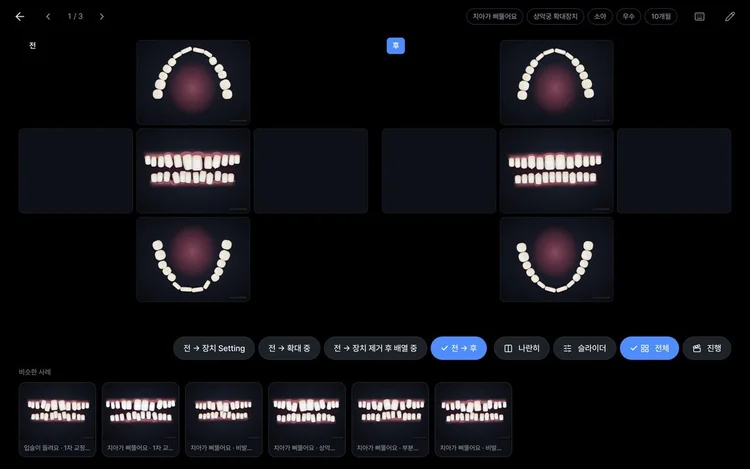Image resolution: width=750 pixels, height=469 pixels.
Task: Open the before upper arch occlusal image
Action: coord(193,82)
